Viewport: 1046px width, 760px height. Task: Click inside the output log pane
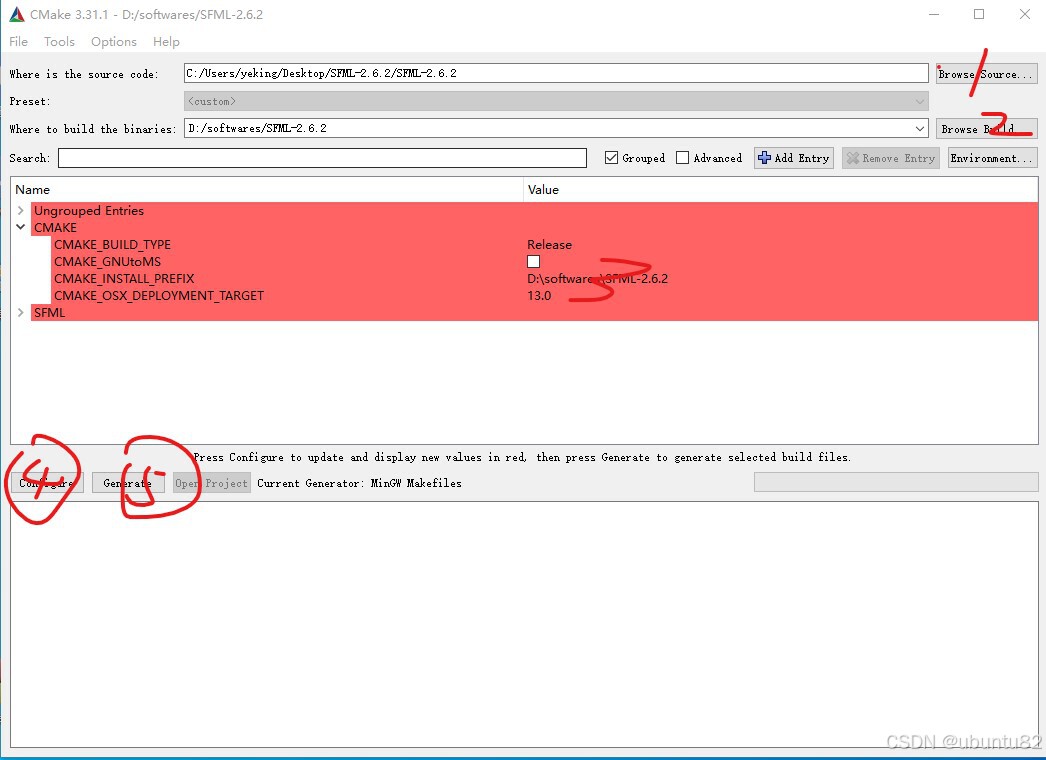524,624
